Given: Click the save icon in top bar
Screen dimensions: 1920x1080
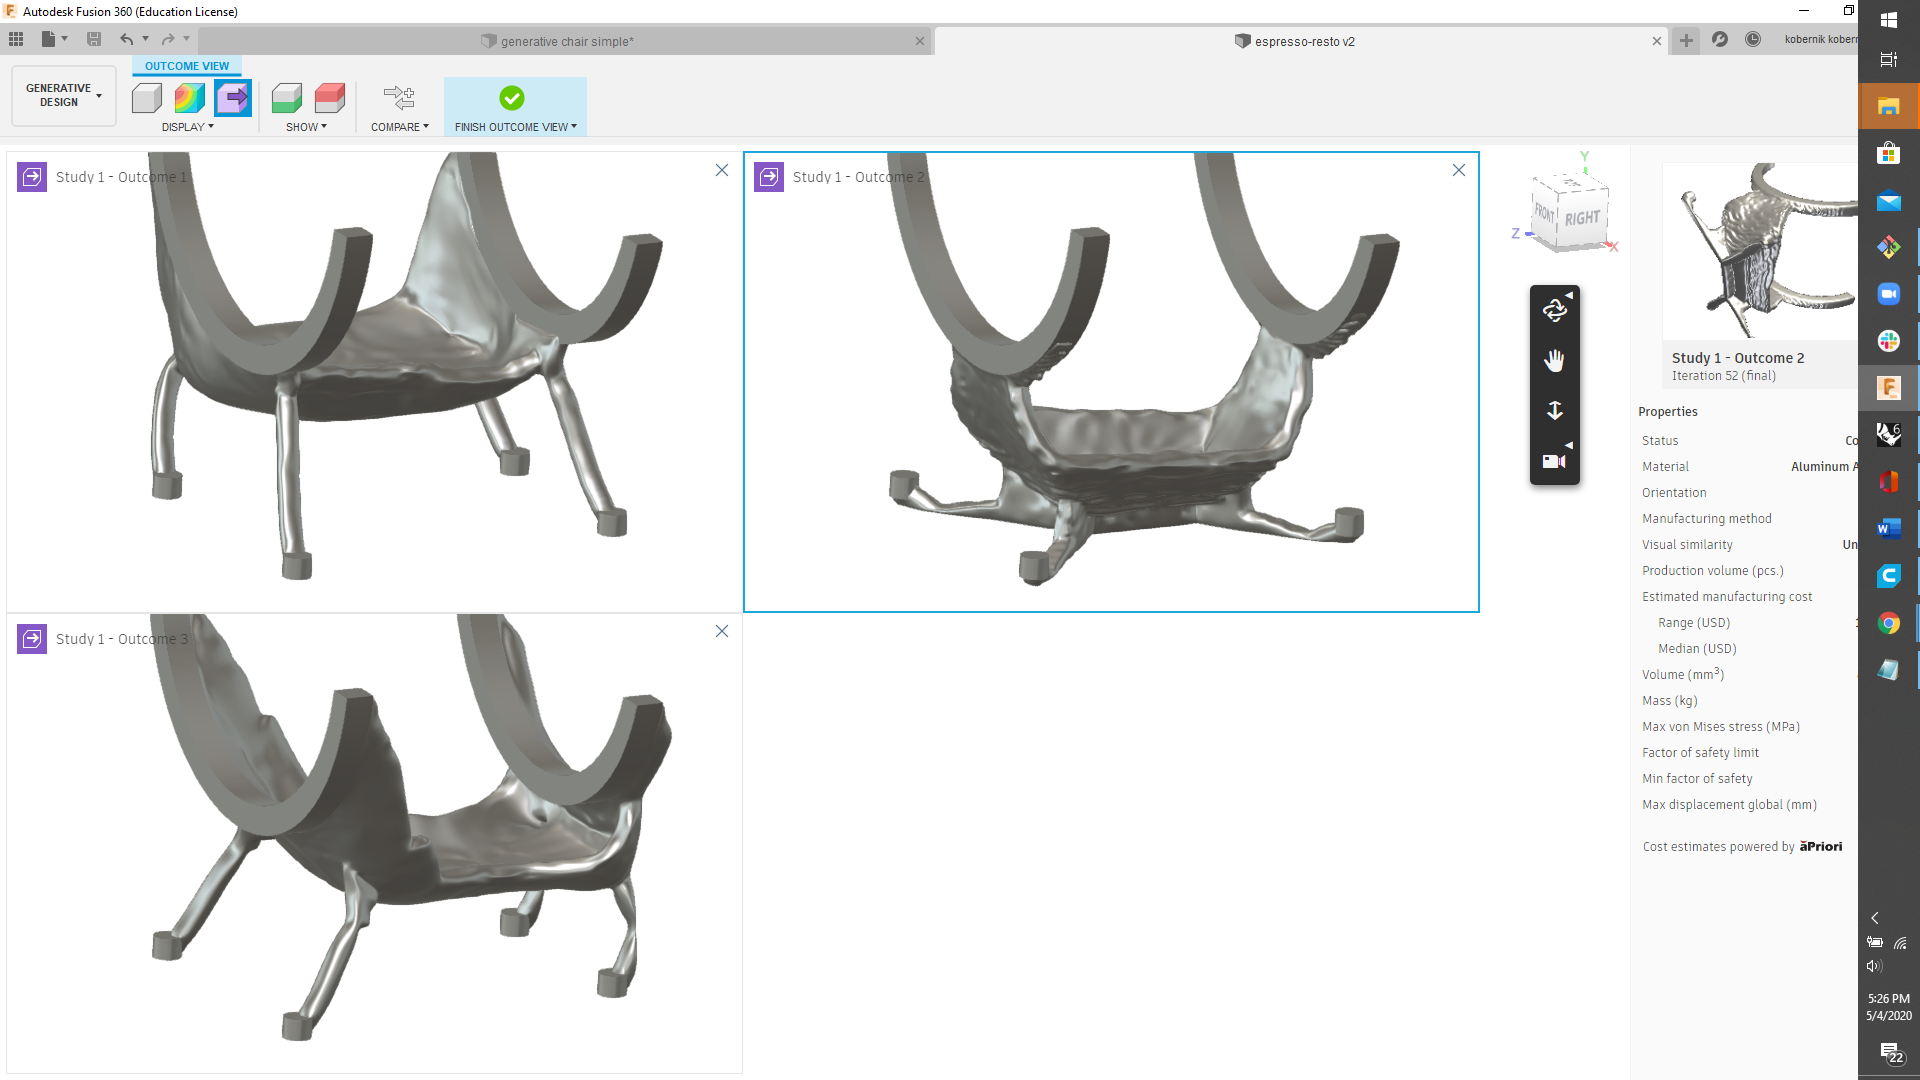Looking at the screenshot, I should (x=94, y=39).
